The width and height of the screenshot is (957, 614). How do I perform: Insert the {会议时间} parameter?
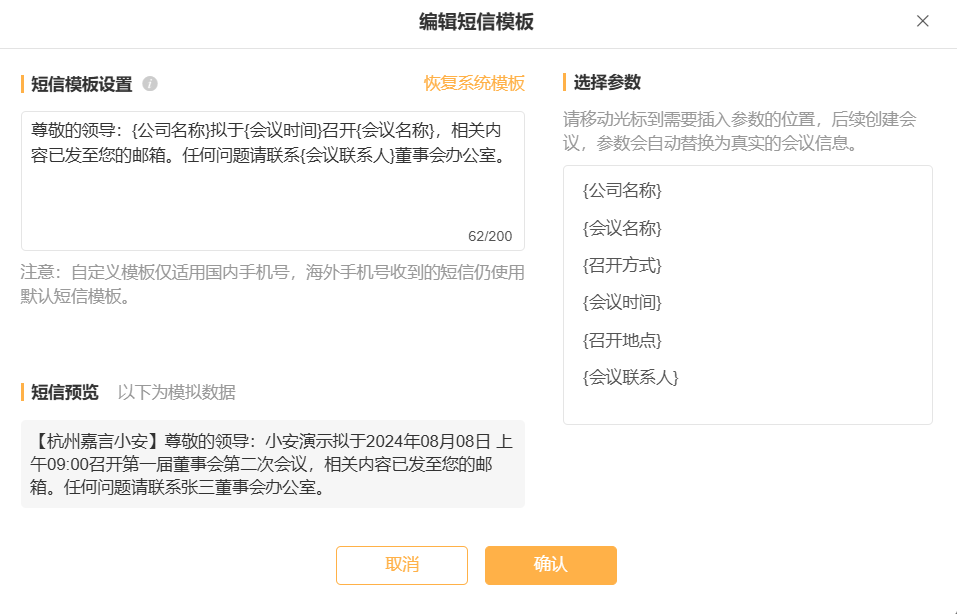pyautogui.click(x=622, y=302)
